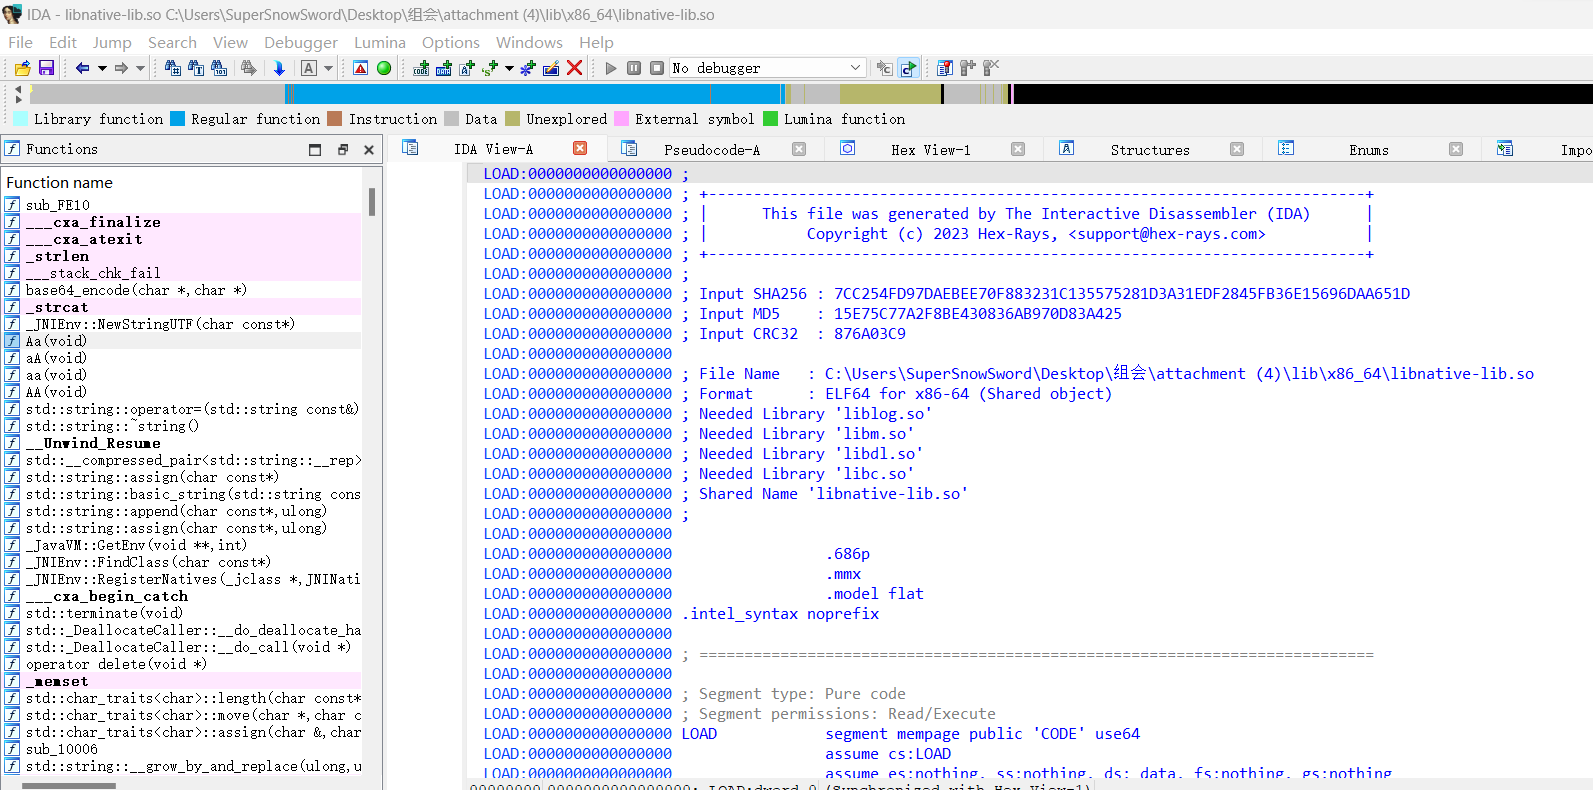The width and height of the screenshot is (1593, 790).
Task: Click the green circle status icon
Action: pos(384,68)
